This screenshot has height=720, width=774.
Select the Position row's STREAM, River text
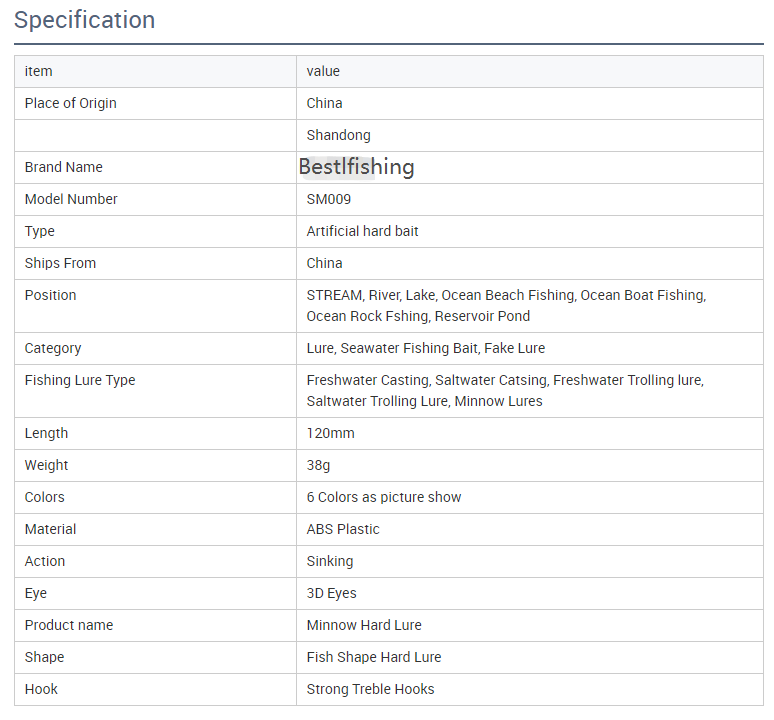(352, 295)
